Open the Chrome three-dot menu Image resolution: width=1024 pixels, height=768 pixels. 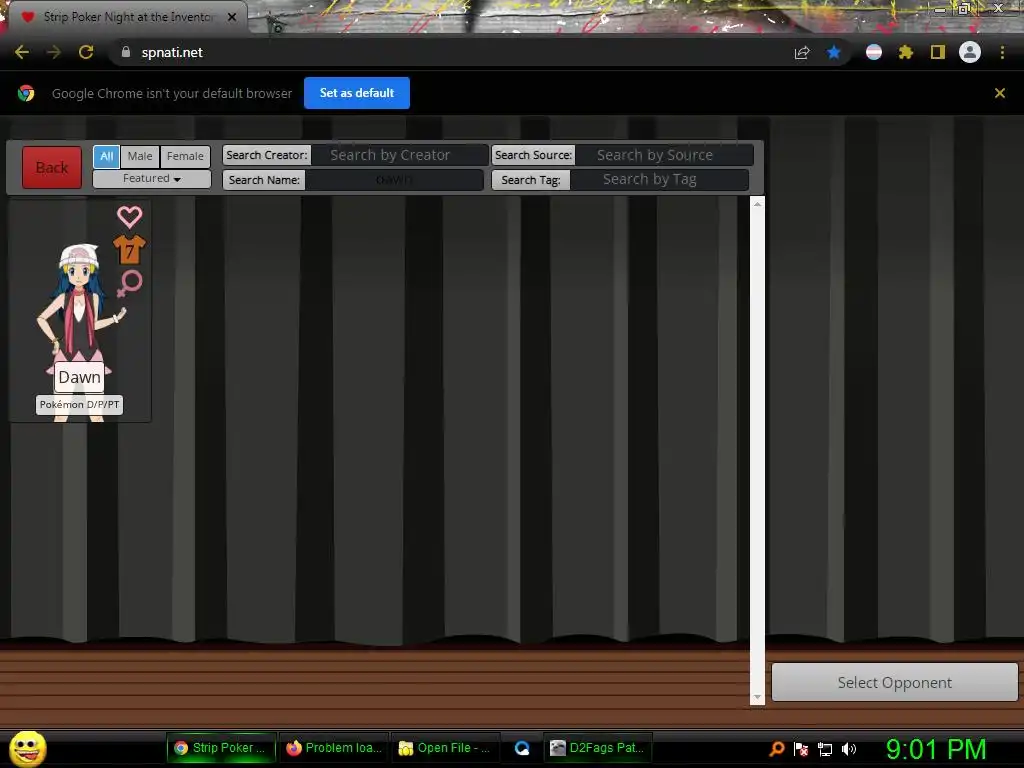point(1002,52)
